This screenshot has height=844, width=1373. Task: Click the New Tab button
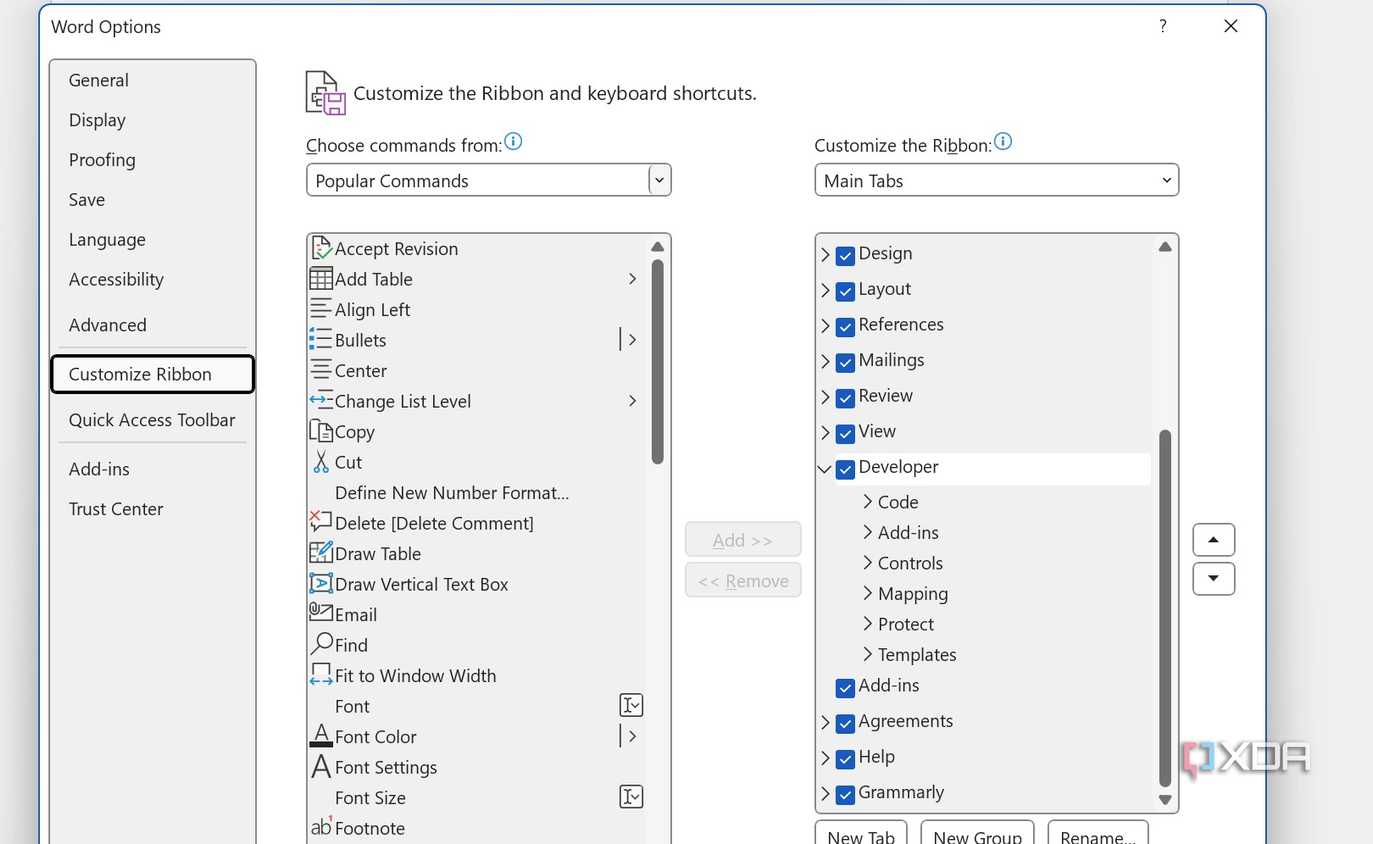tap(861, 834)
